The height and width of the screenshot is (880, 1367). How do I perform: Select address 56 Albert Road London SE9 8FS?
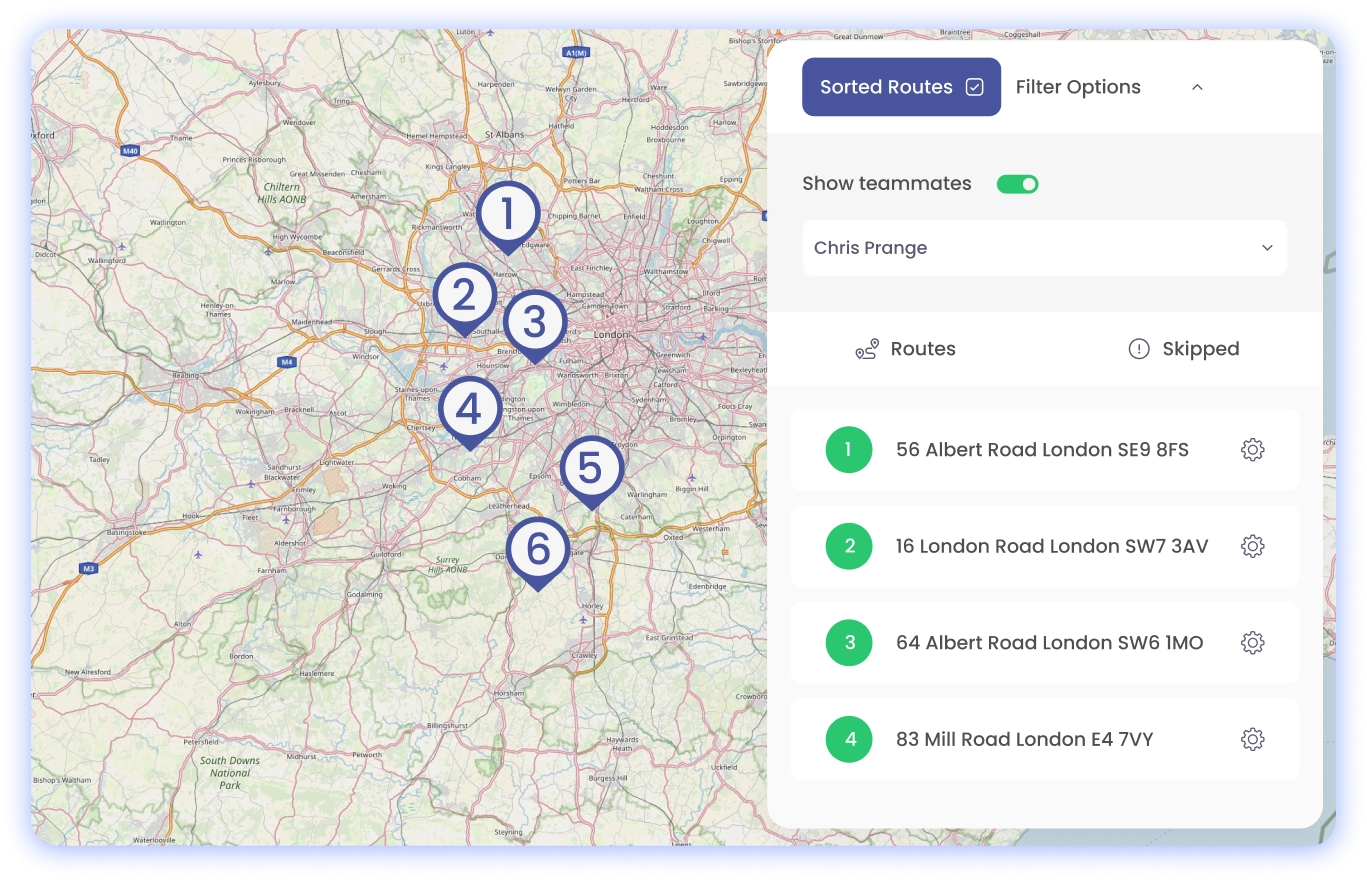click(1043, 450)
